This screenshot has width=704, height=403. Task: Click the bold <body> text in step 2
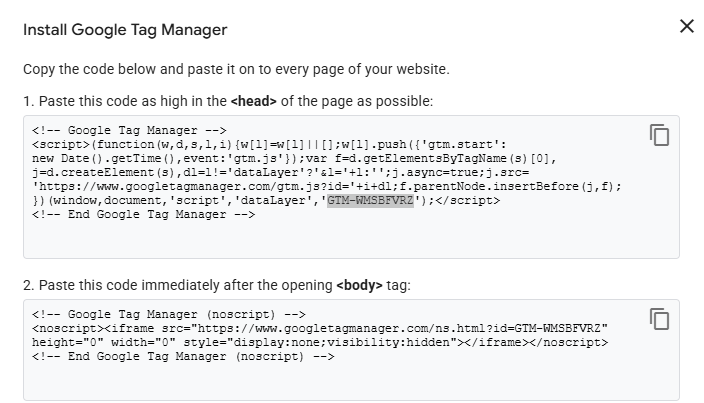[359, 285]
